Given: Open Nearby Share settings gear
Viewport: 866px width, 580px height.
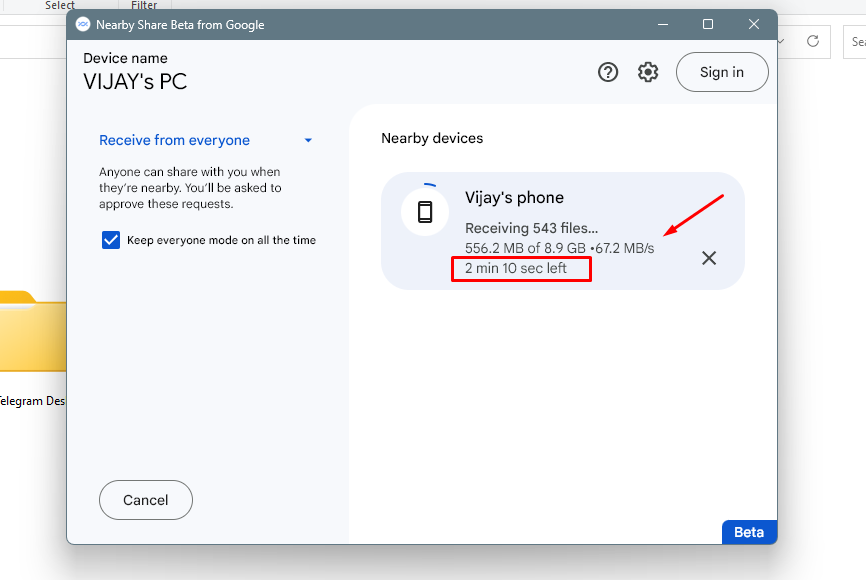Looking at the screenshot, I should pyautogui.click(x=648, y=72).
